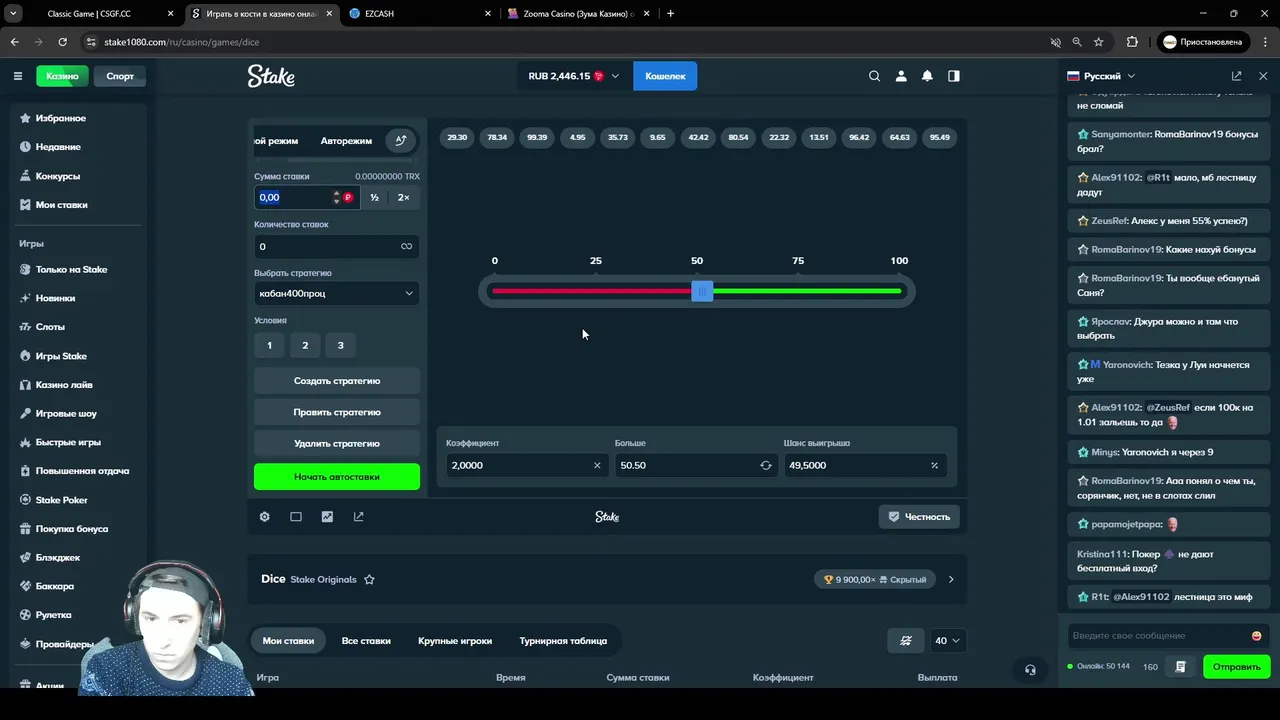
Task: Select condition 1
Action: coord(269,345)
